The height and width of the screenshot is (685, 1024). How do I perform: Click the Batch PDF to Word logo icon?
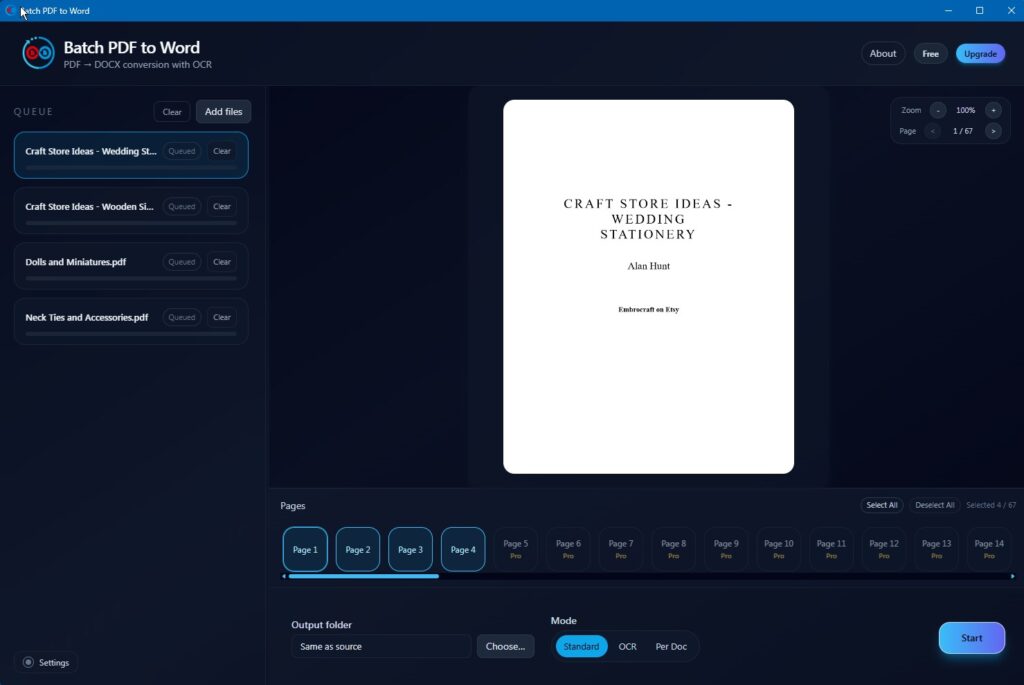click(x=38, y=53)
